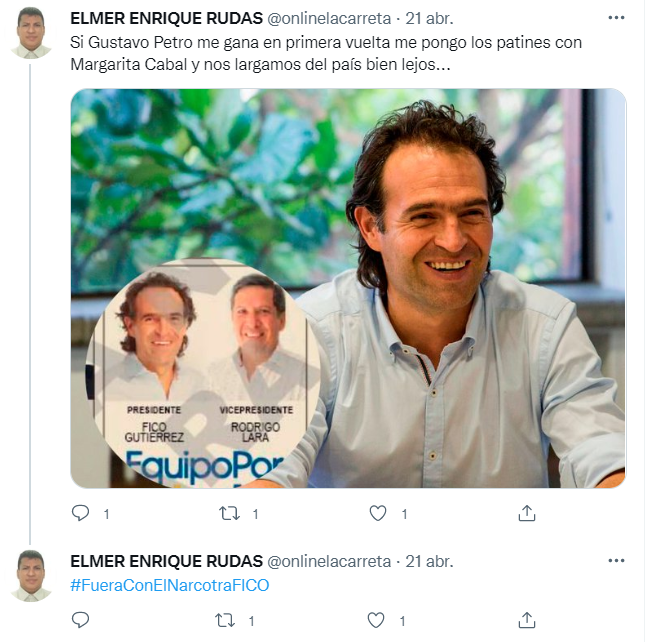
Task: Like the first tweet with heart icon
Action: 377,513
